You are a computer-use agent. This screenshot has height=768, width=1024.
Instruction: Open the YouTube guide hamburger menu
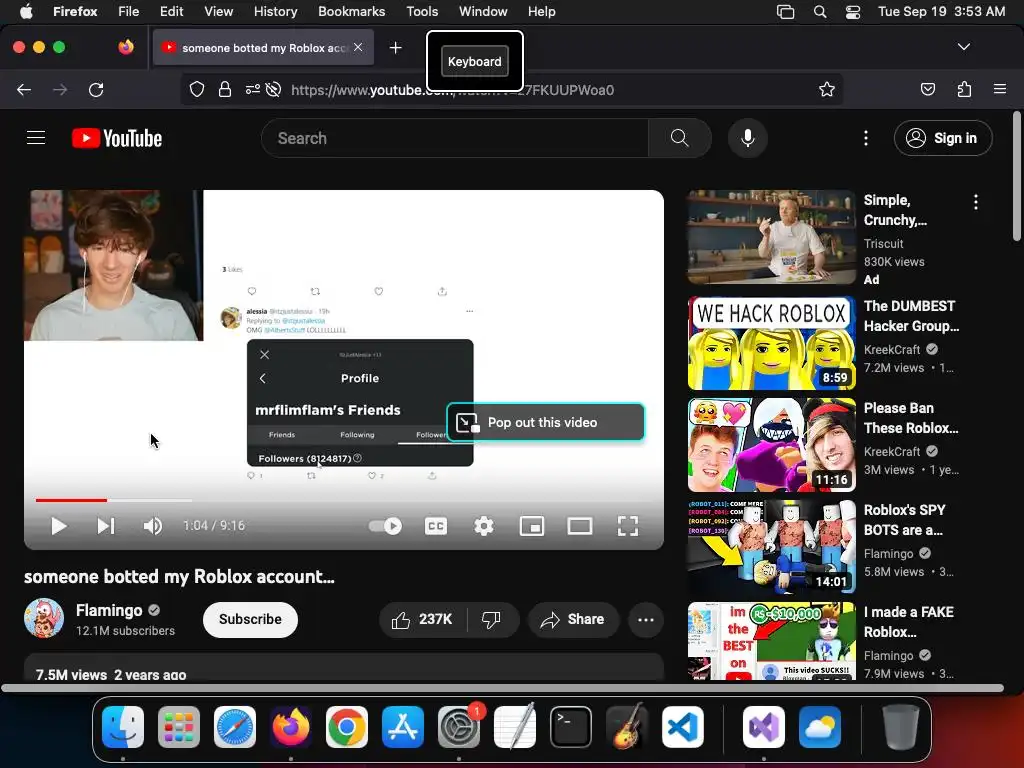coord(36,138)
